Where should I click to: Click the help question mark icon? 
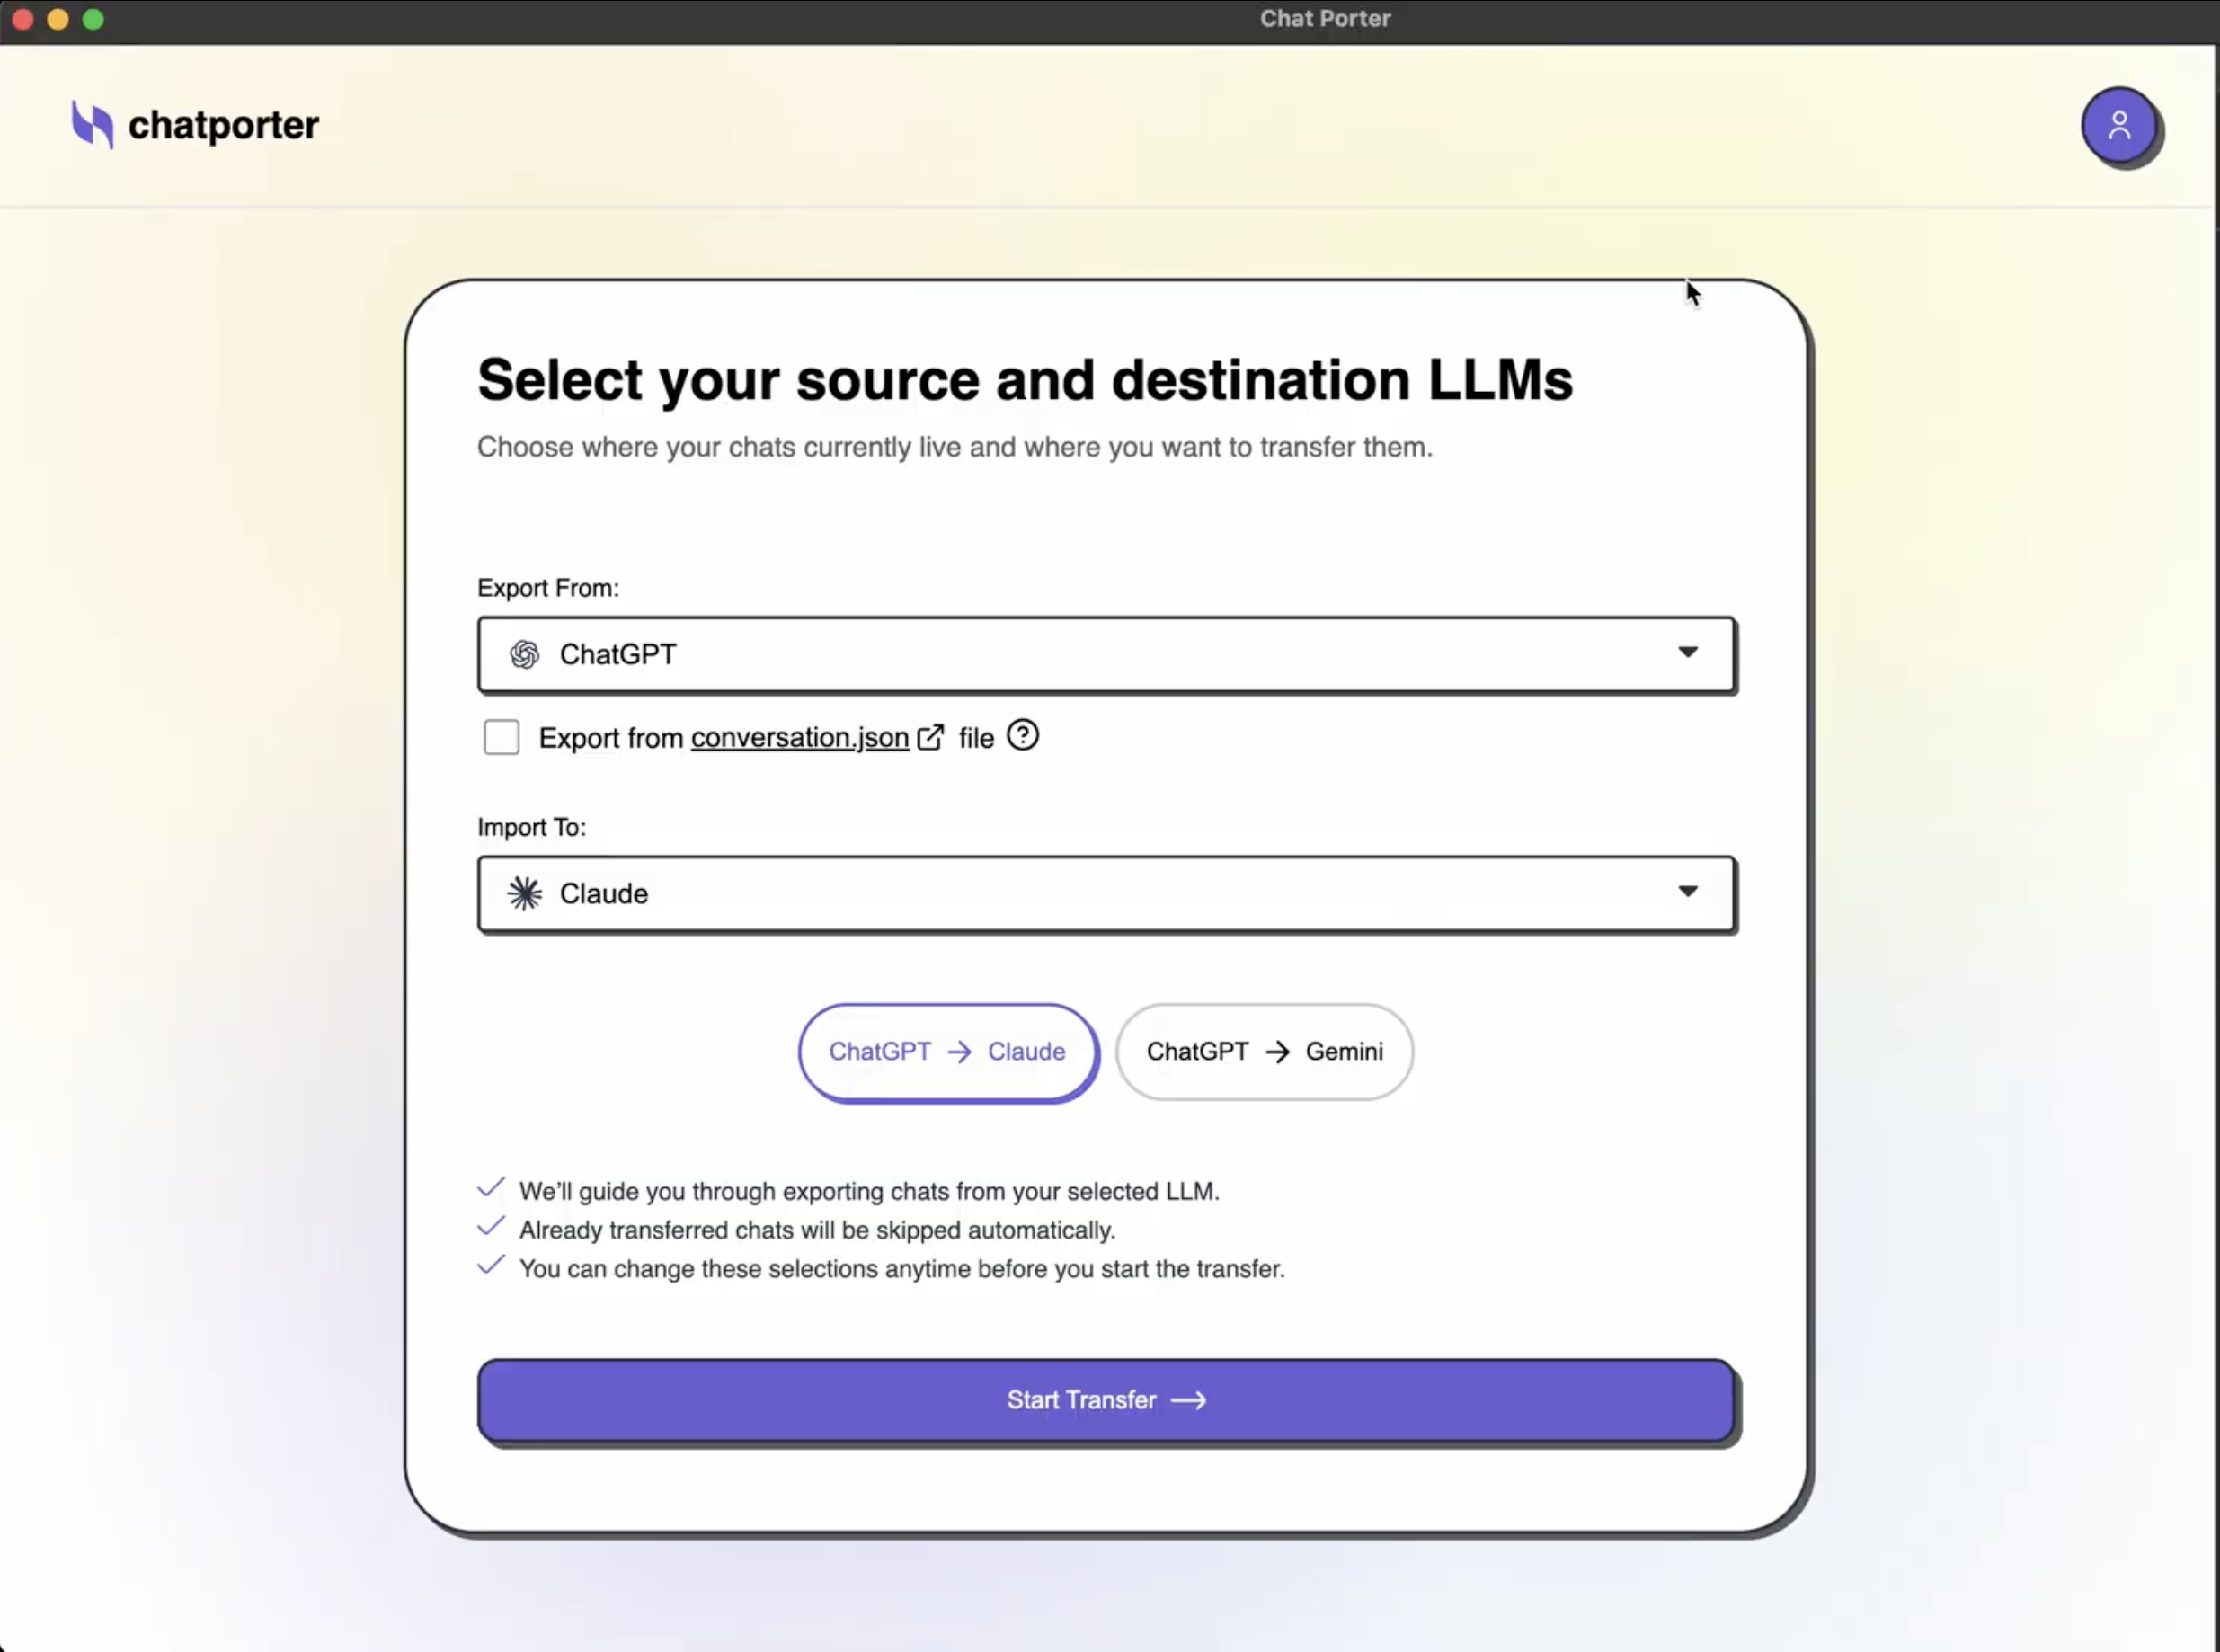pos(1023,735)
